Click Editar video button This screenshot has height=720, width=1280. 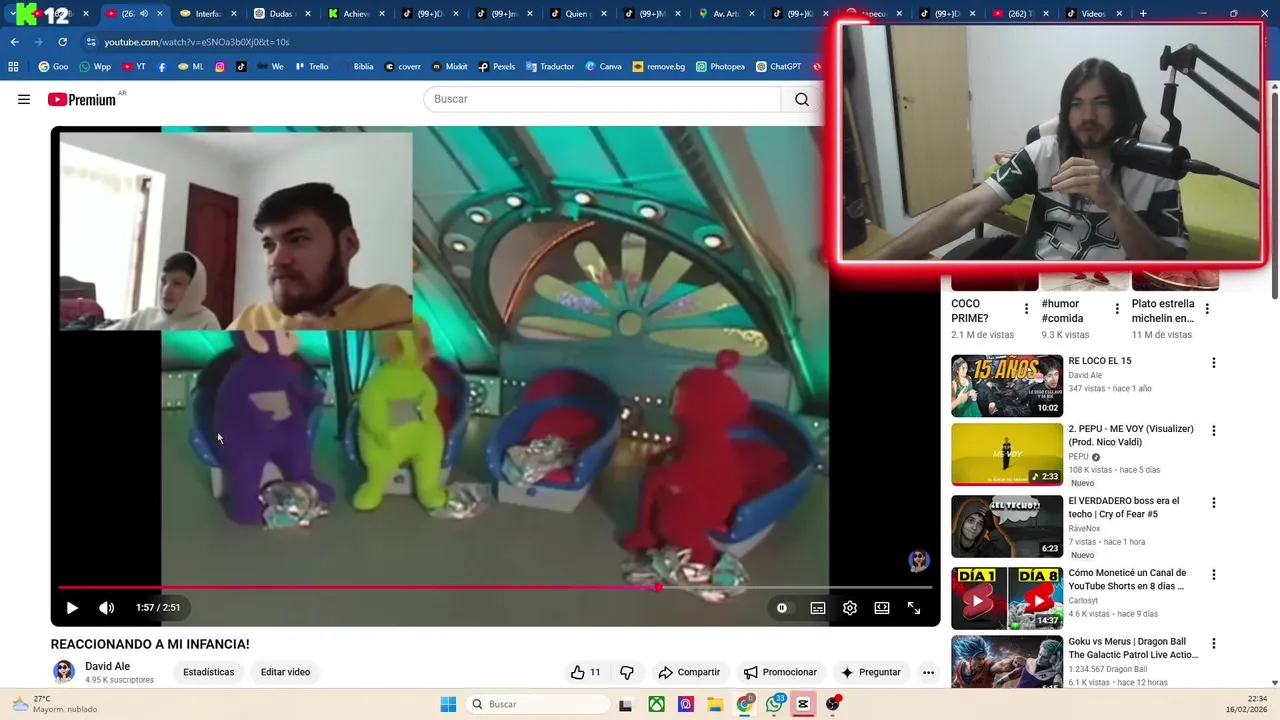tap(285, 672)
